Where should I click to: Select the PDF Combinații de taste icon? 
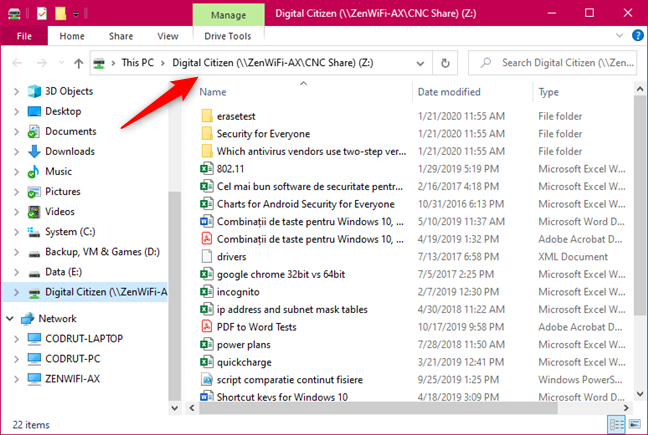(x=207, y=239)
